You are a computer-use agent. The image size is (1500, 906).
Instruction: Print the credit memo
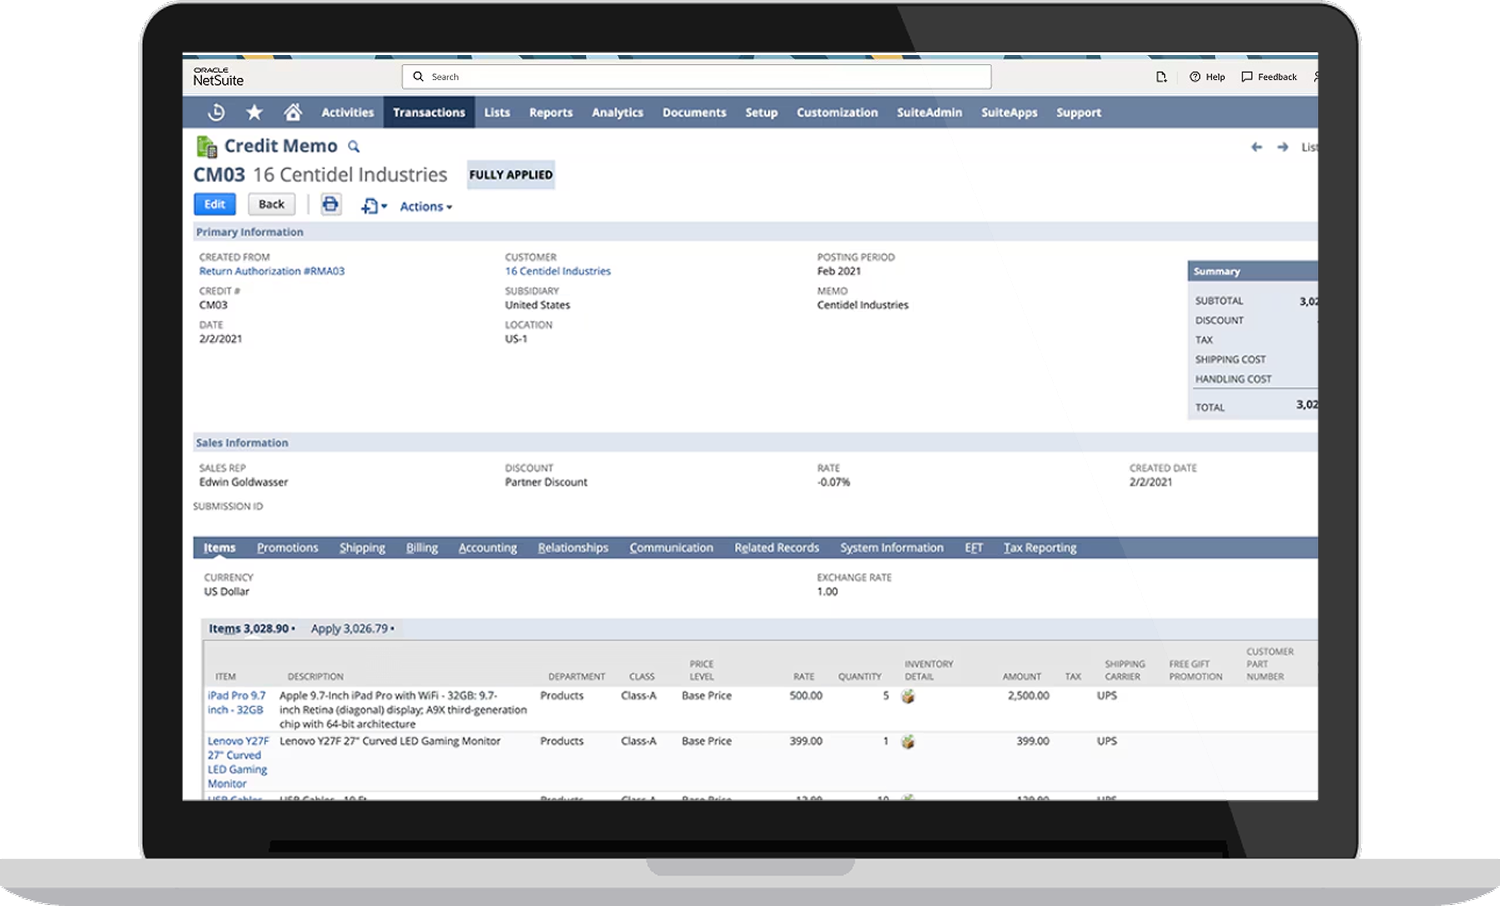pos(330,204)
